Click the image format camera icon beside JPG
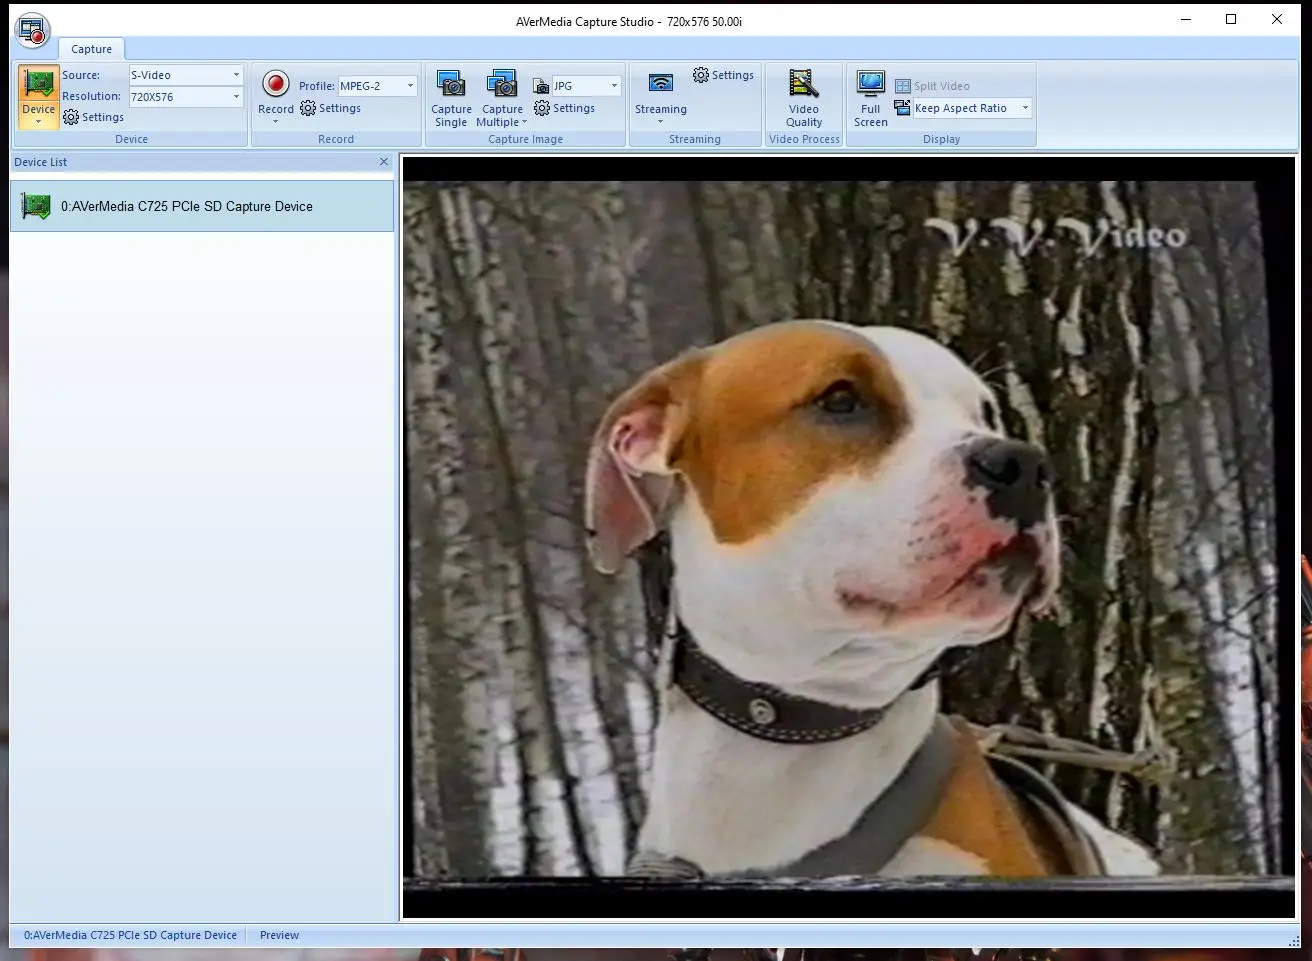This screenshot has height=961, width=1312. [x=541, y=86]
